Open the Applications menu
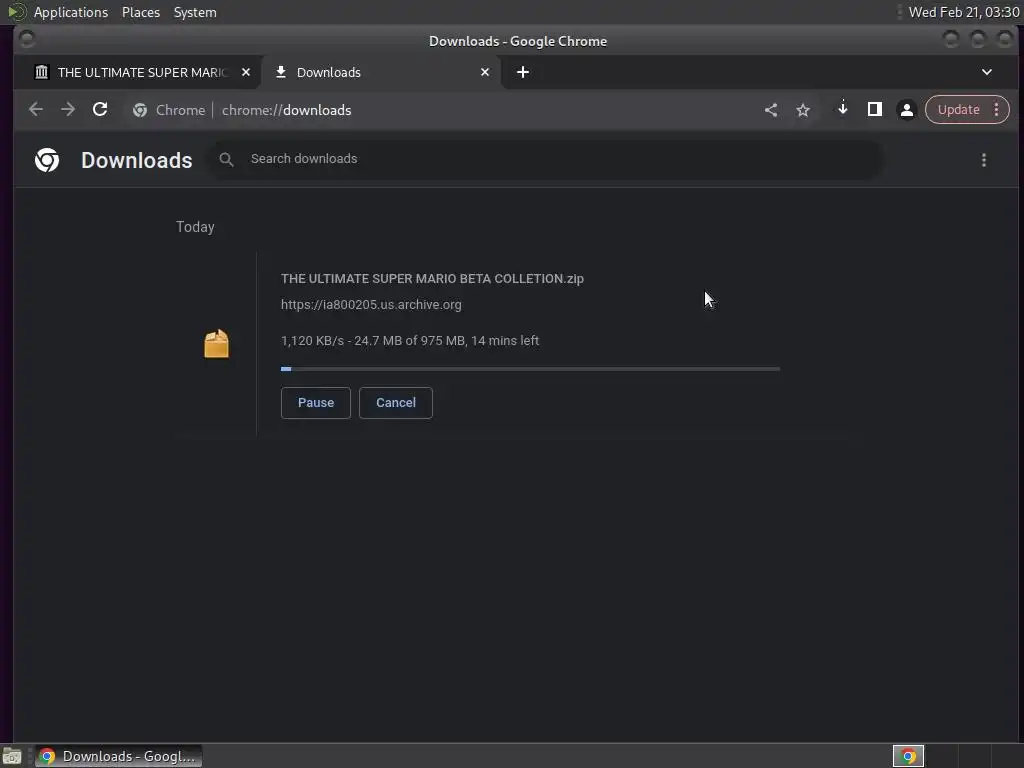Image resolution: width=1024 pixels, height=768 pixels. coord(71,12)
